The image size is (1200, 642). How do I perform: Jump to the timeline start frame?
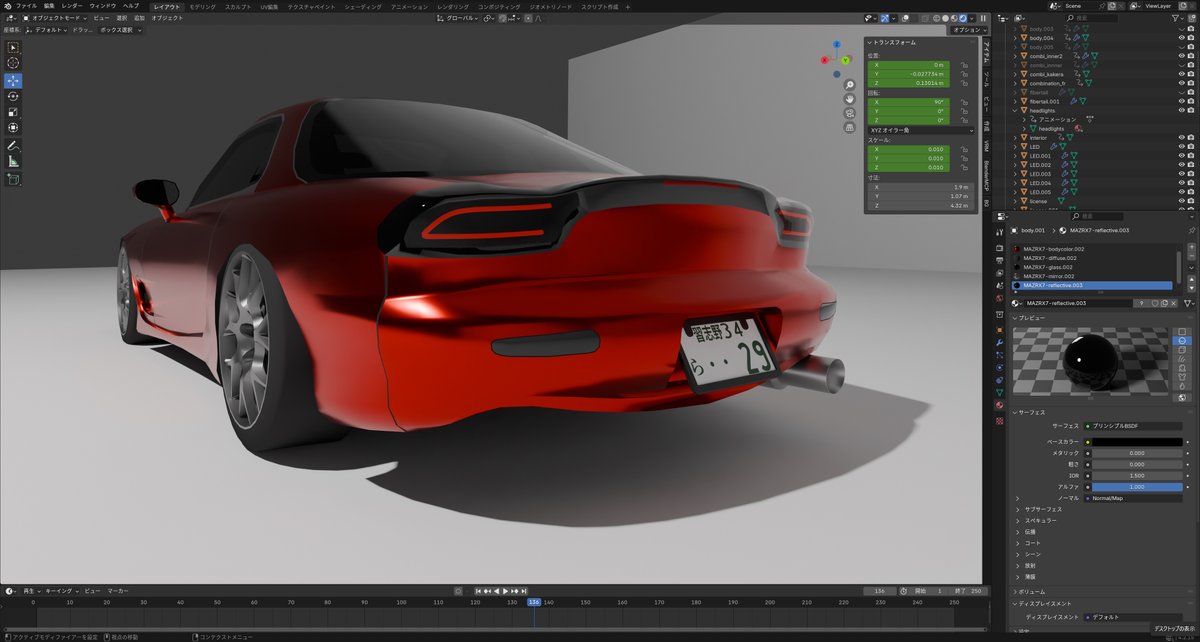tap(480, 591)
